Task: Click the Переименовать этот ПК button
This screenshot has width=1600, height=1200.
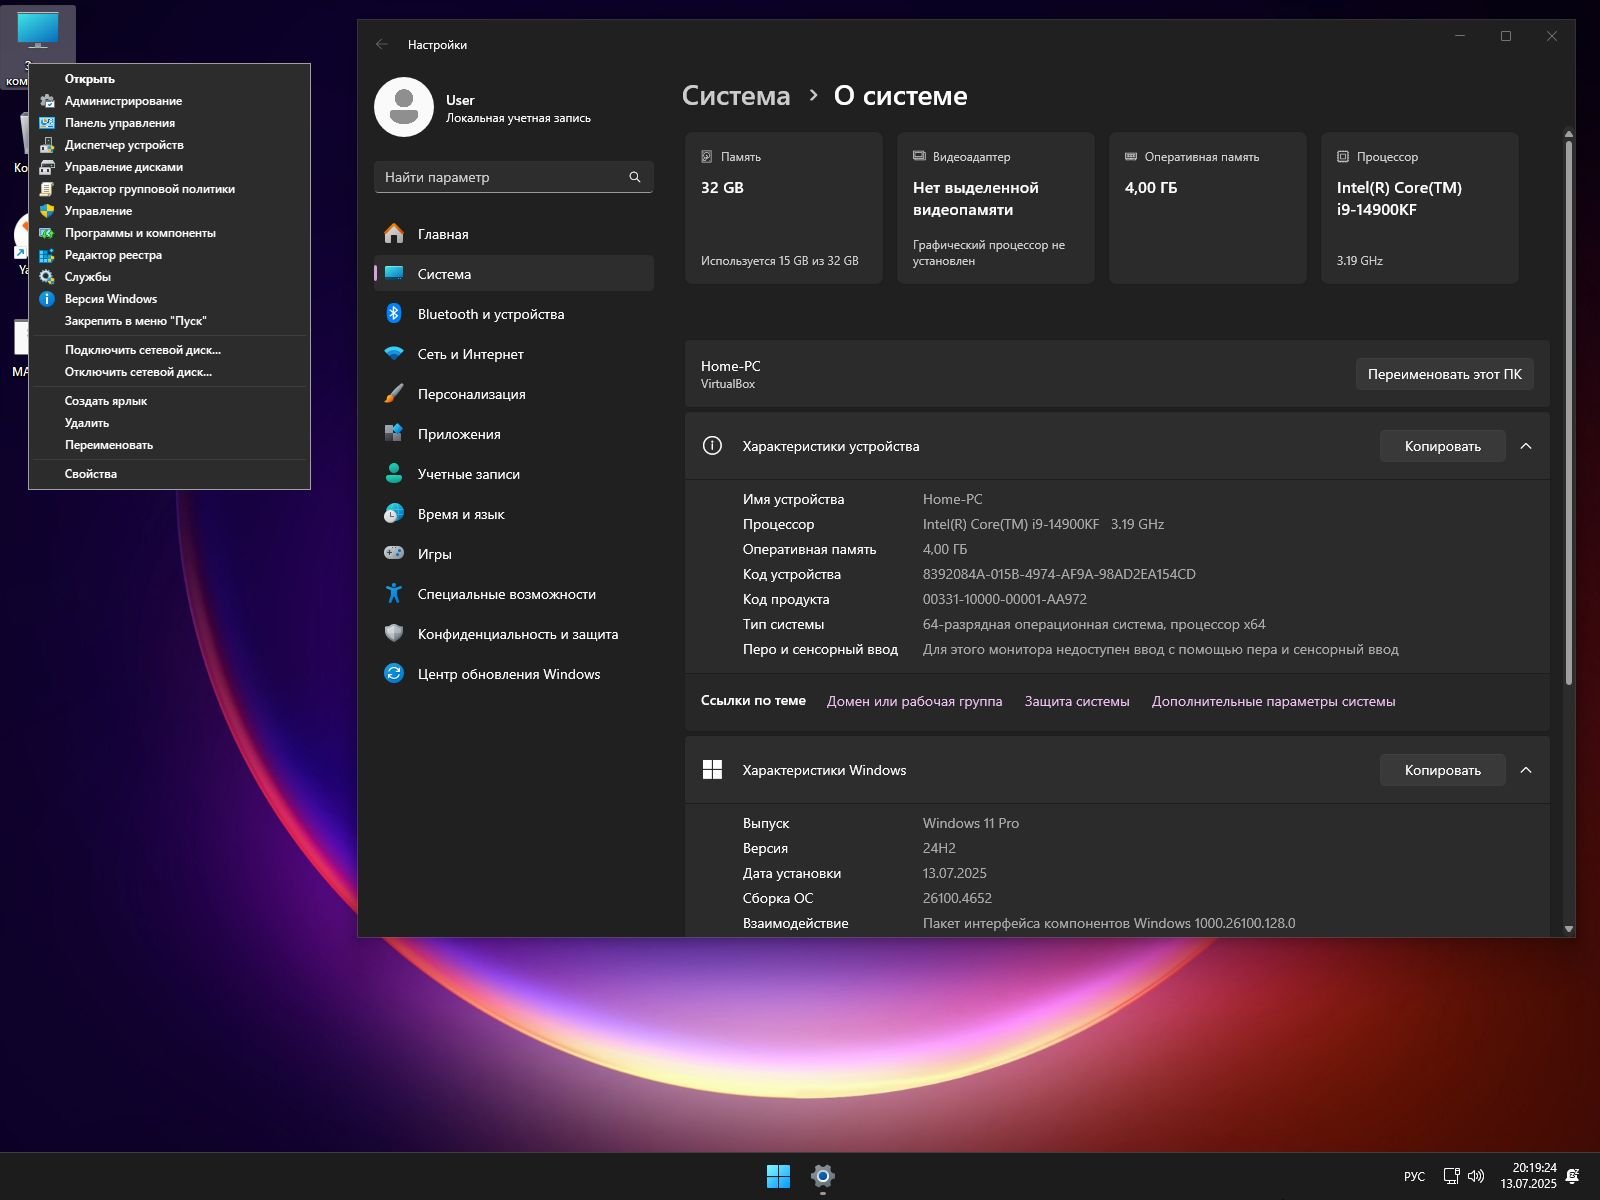Action: point(1444,374)
